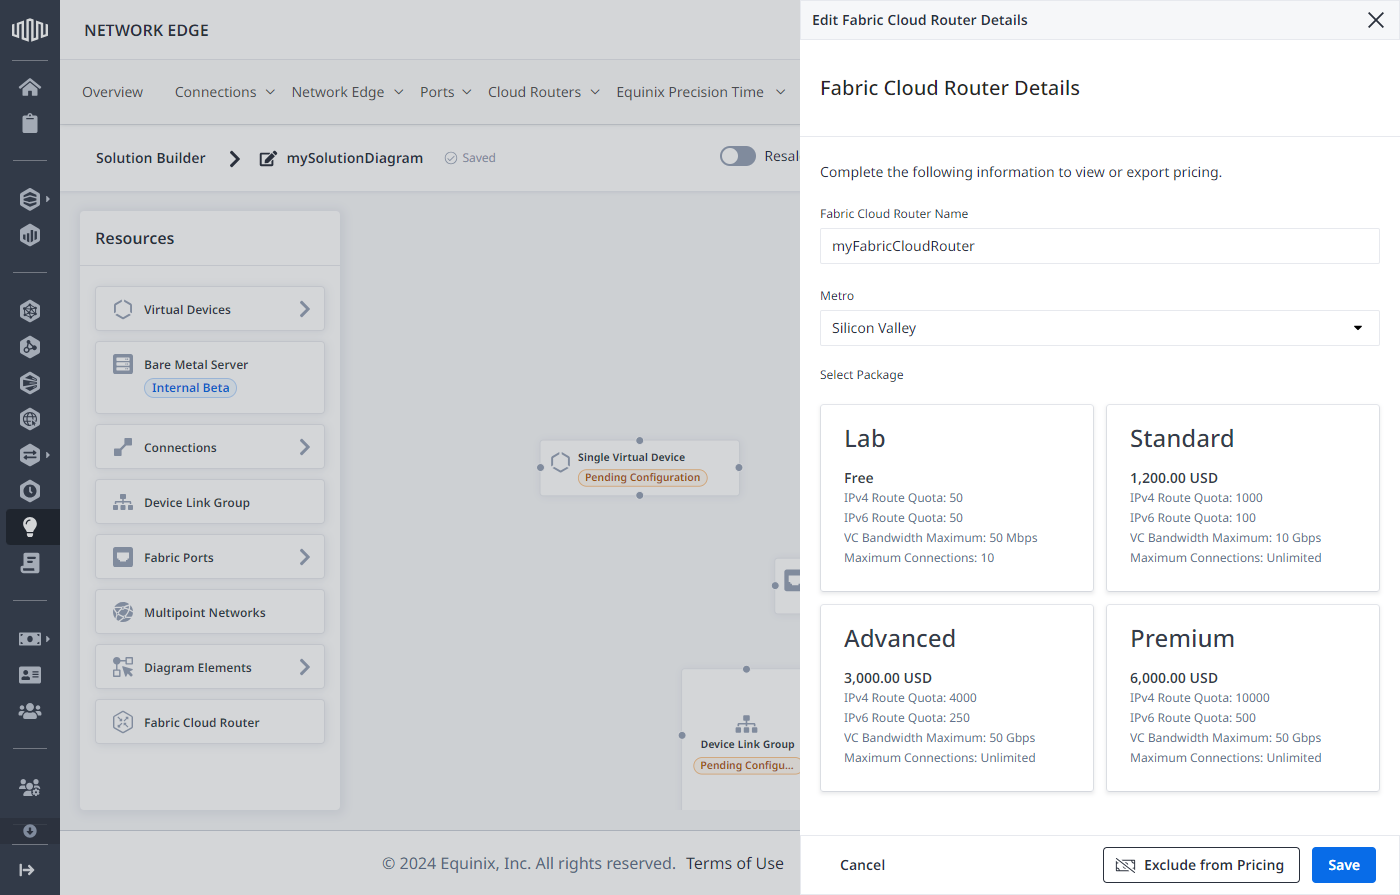Open the home icon in sidebar

(x=30, y=87)
